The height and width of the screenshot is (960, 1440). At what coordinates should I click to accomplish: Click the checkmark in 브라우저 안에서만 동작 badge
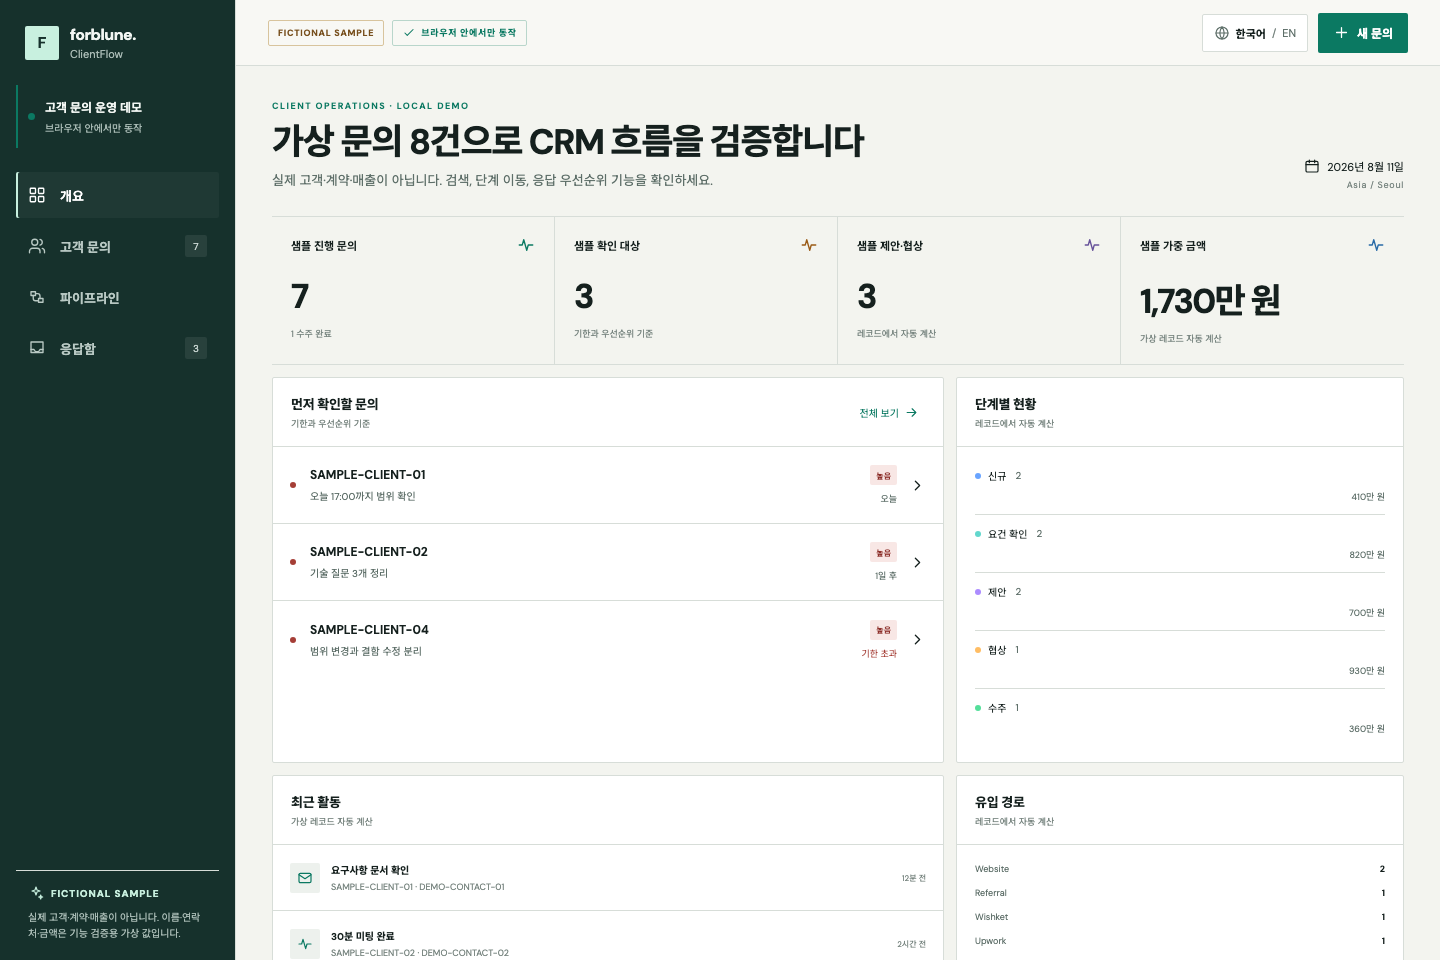(x=409, y=33)
